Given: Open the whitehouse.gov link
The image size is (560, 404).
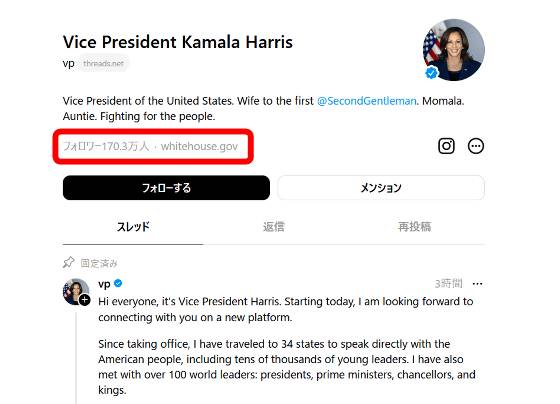Looking at the screenshot, I should (199, 146).
